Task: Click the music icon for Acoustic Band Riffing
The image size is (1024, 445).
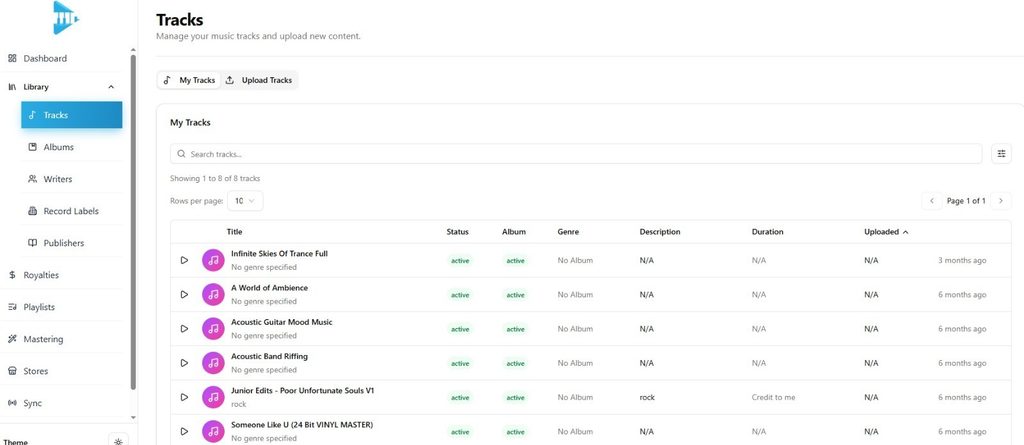Action: [213, 363]
